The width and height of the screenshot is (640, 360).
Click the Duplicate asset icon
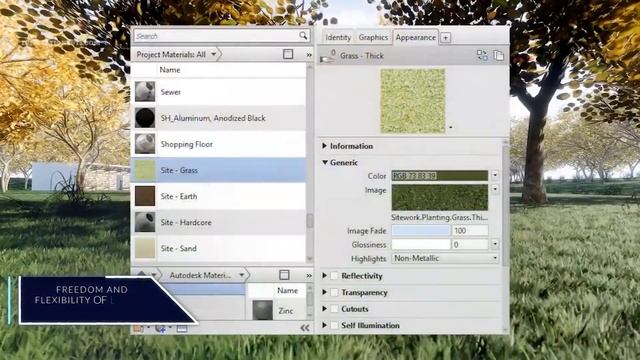[x=498, y=55]
